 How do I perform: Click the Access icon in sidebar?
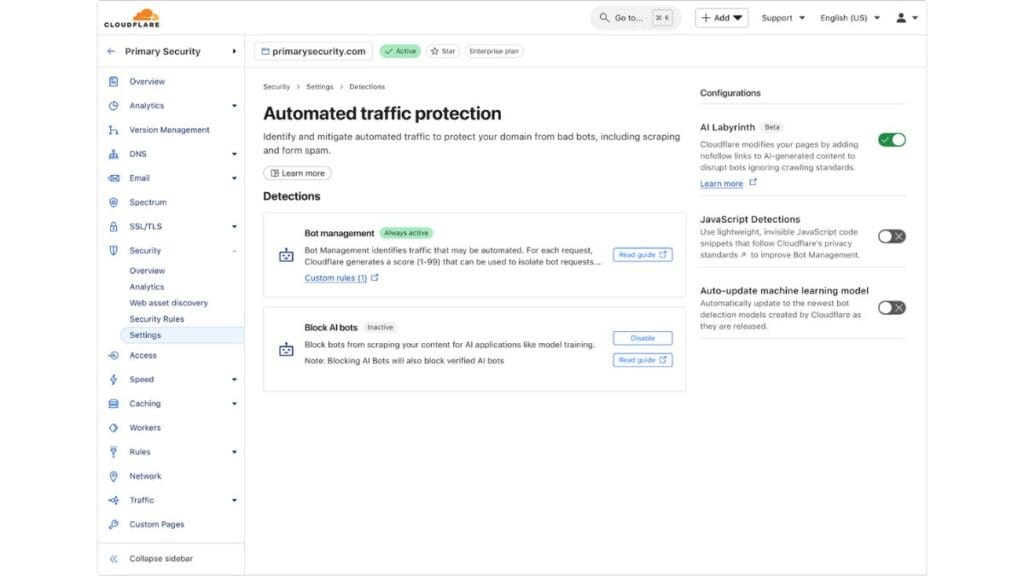coord(114,355)
